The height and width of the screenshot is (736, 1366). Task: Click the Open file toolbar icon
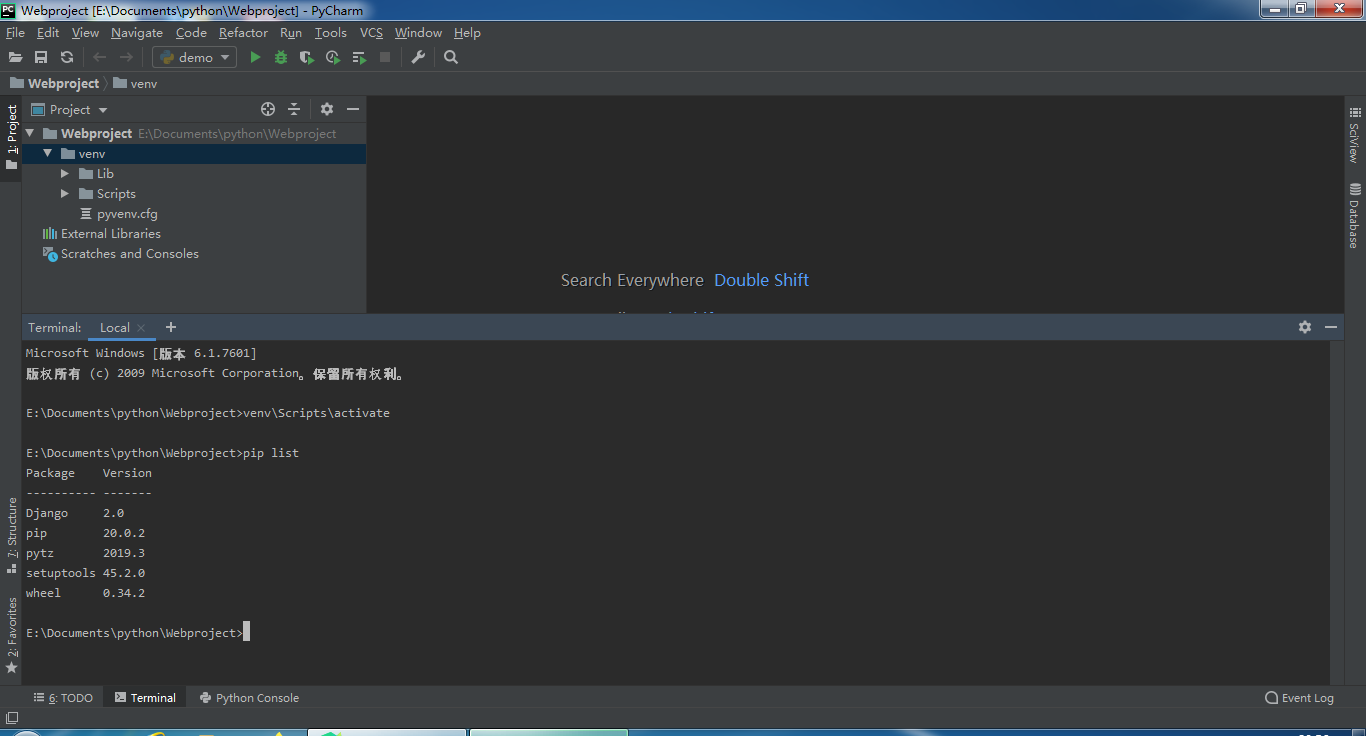tap(15, 58)
